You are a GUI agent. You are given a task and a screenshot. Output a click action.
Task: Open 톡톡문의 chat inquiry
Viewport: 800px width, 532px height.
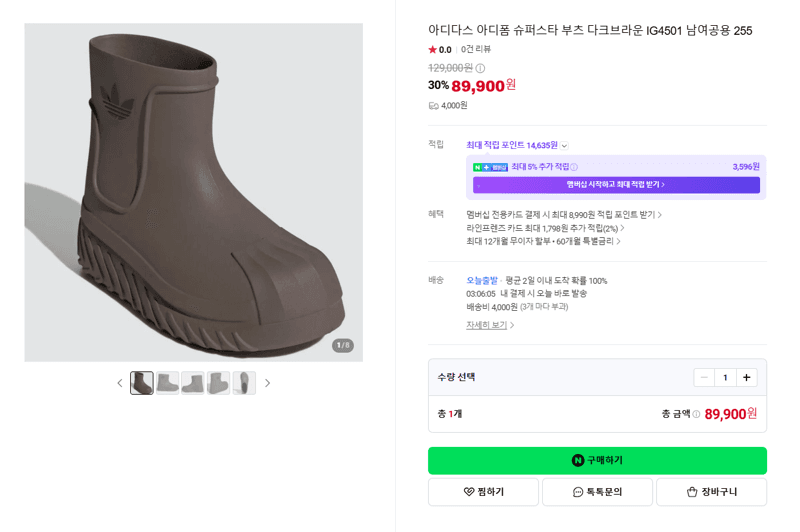tap(597, 492)
